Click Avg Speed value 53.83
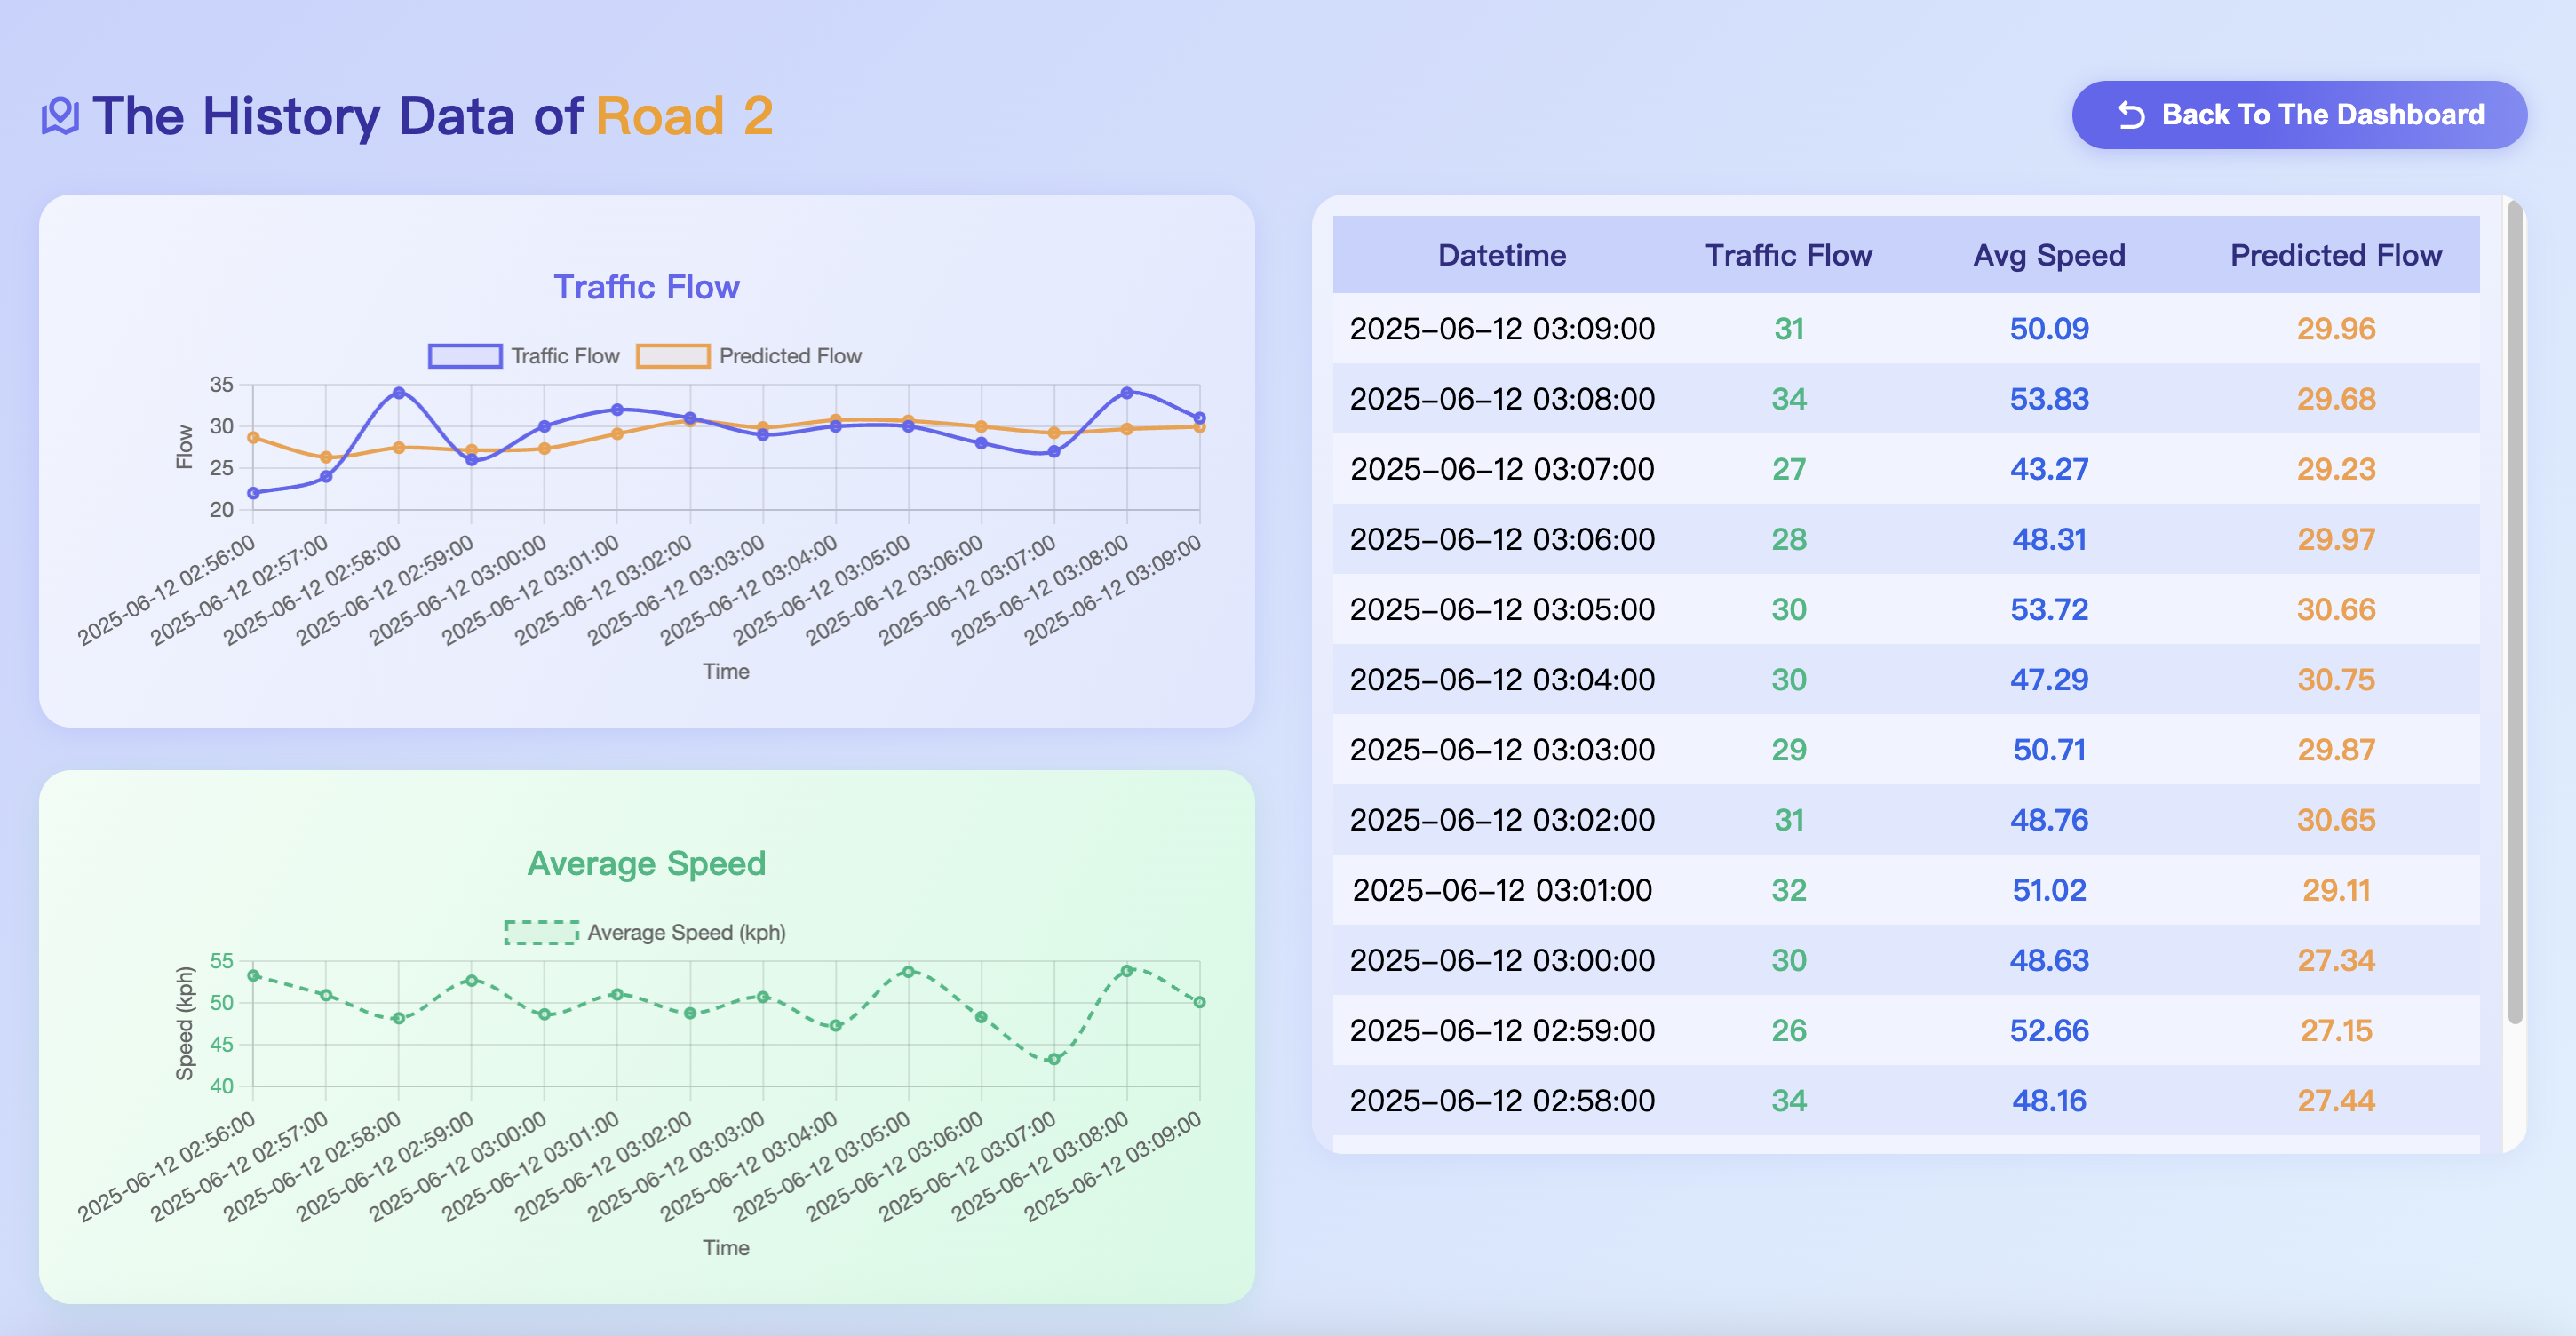Screen dimensions: 2576x1336 (x=2049, y=399)
